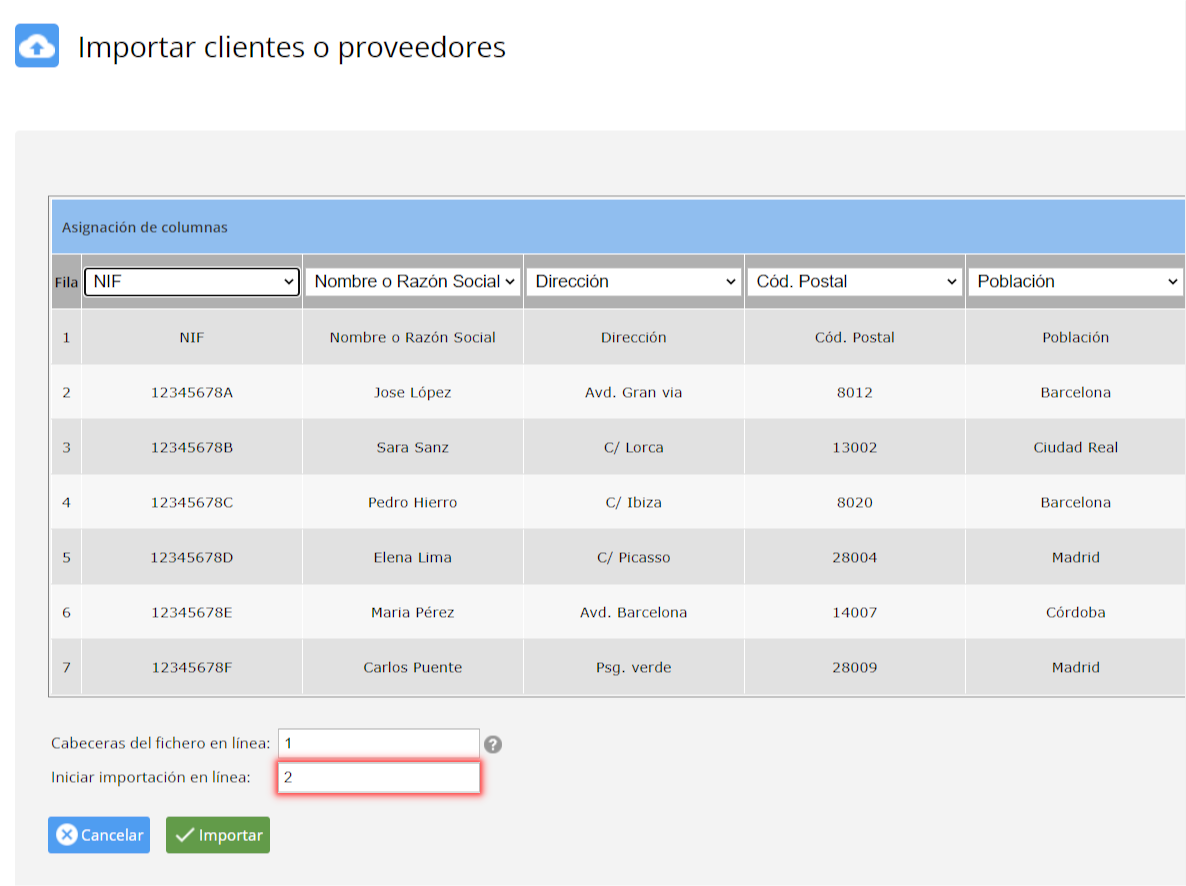The width and height of the screenshot is (1186, 886).
Task: Select cell 12345678F
Action: 192,667
